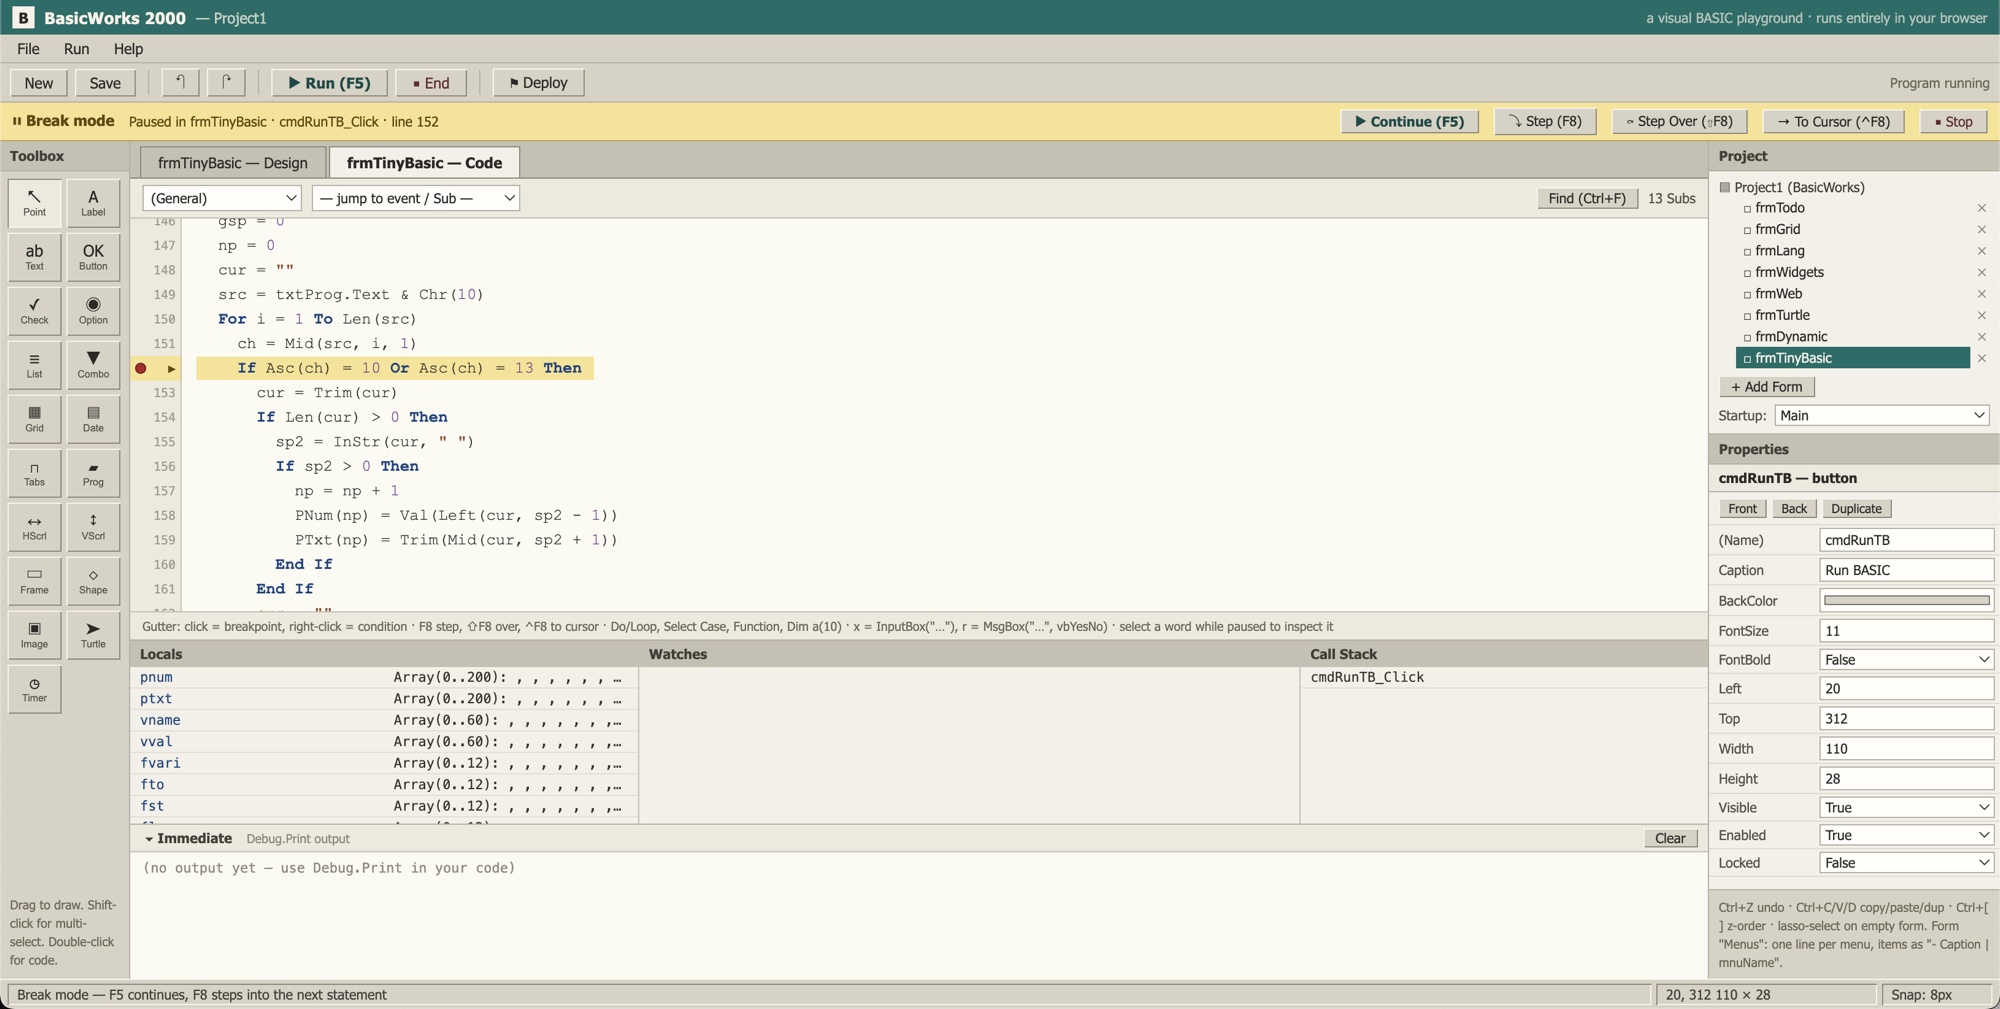Edit the FontSize field

click(x=1906, y=631)
